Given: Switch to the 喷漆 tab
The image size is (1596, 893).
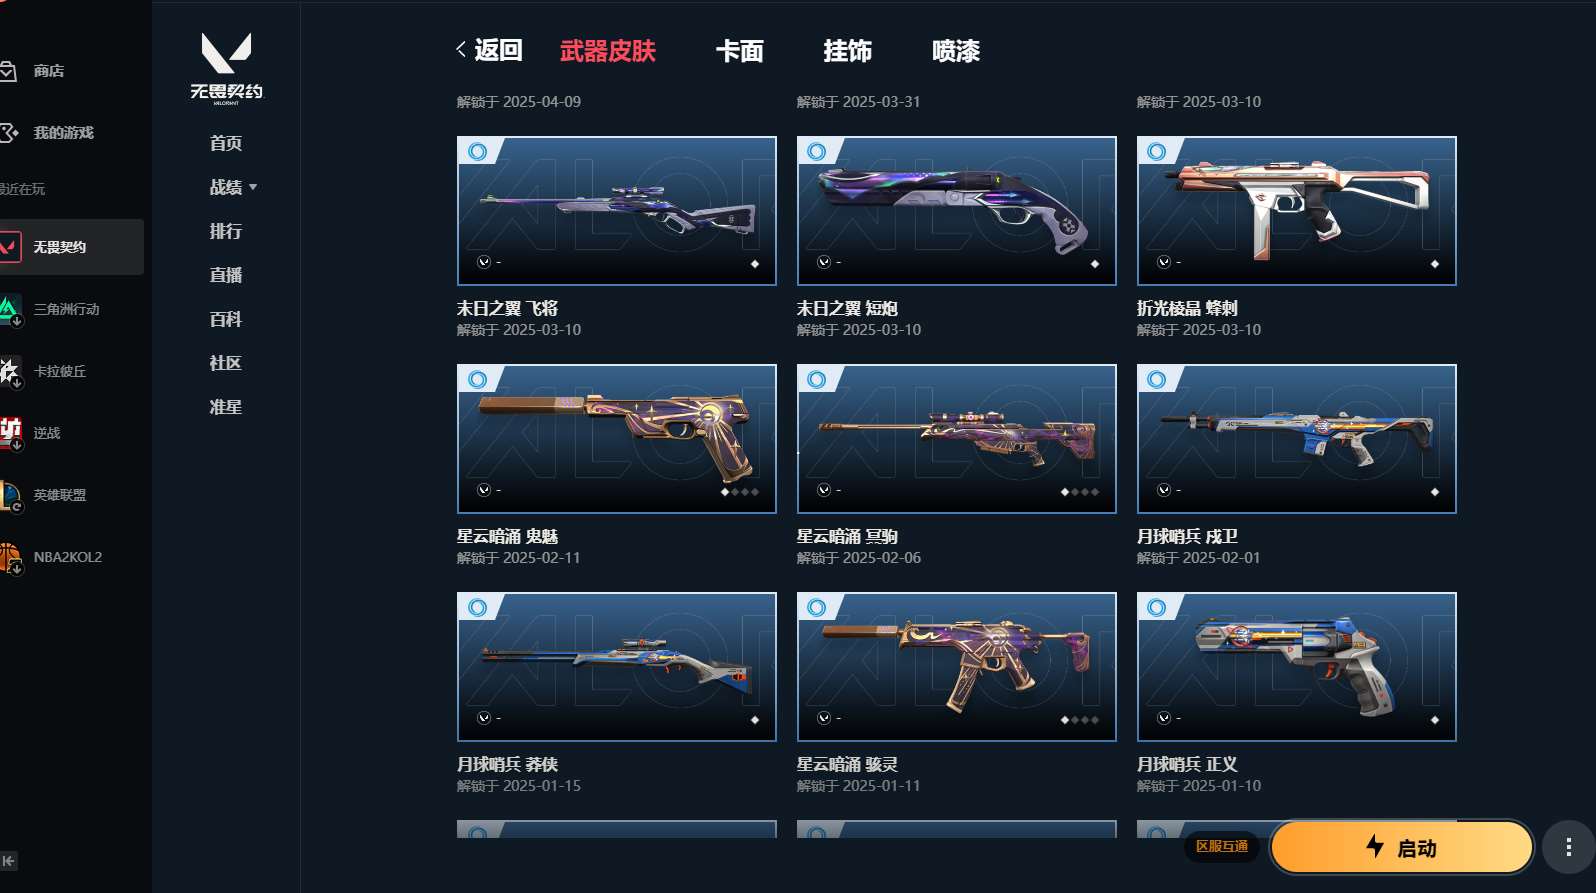Looking at the screenshot, I should click(x=955, y=51).
